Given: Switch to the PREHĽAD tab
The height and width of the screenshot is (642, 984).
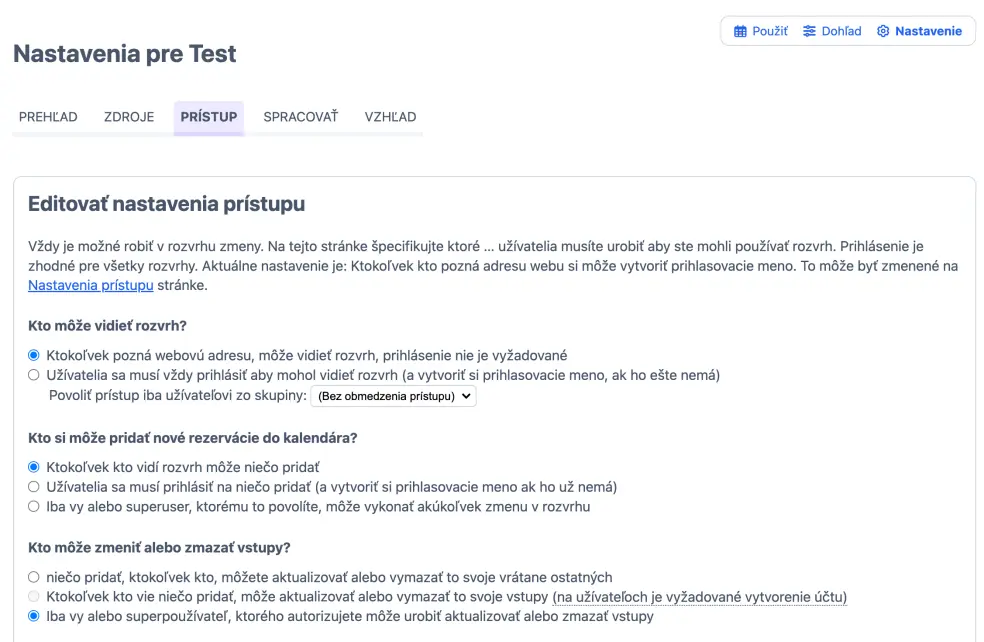Looking at the screenshot, I should pos(48,117).
